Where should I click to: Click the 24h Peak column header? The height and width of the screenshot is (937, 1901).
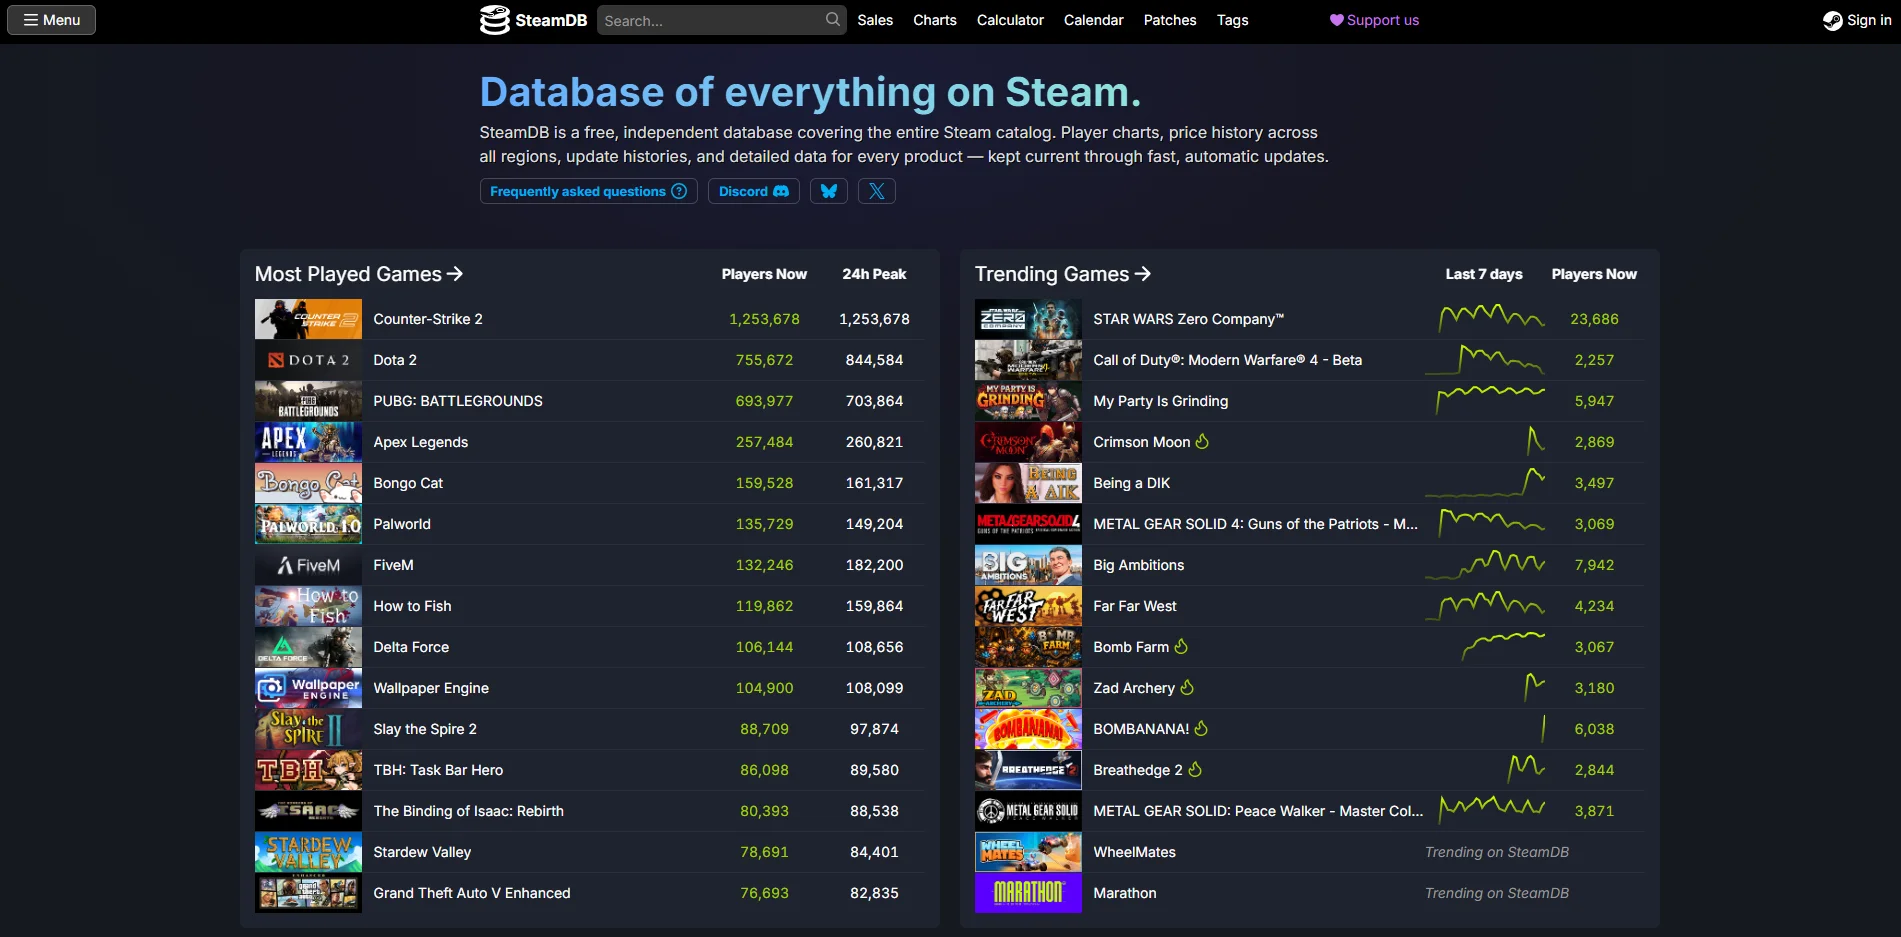click(874, 274)
